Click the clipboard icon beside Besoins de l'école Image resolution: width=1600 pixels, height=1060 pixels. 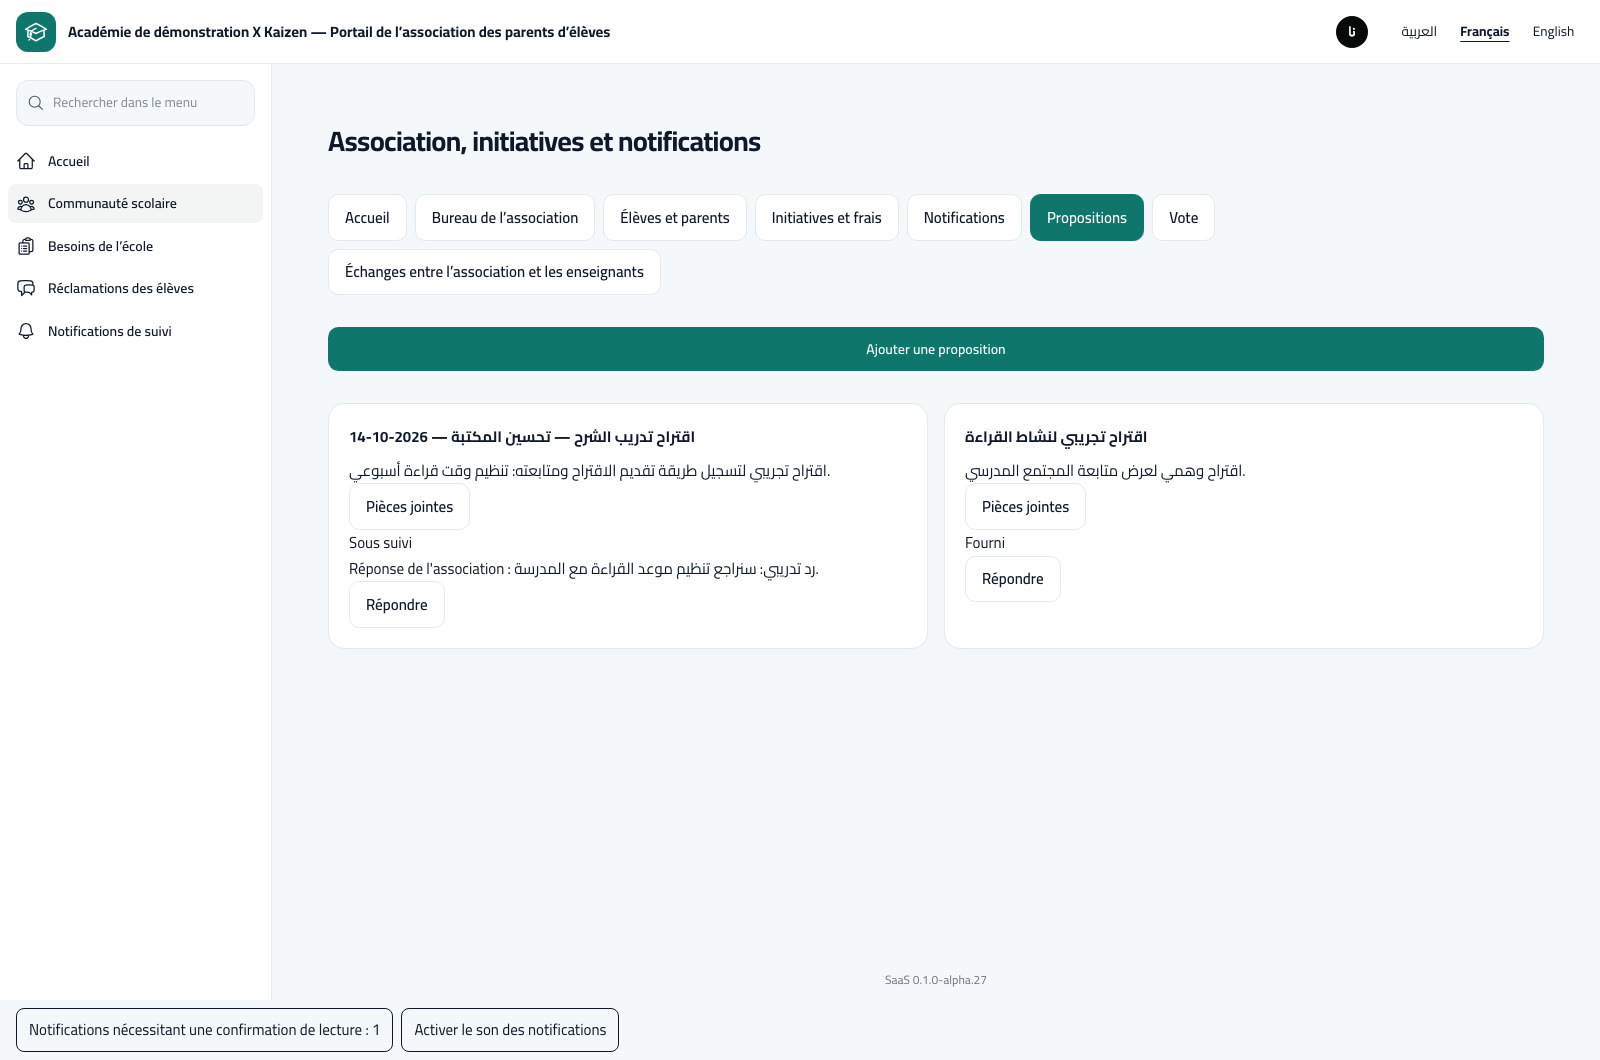pyautogui.click(x=27, y=246)
